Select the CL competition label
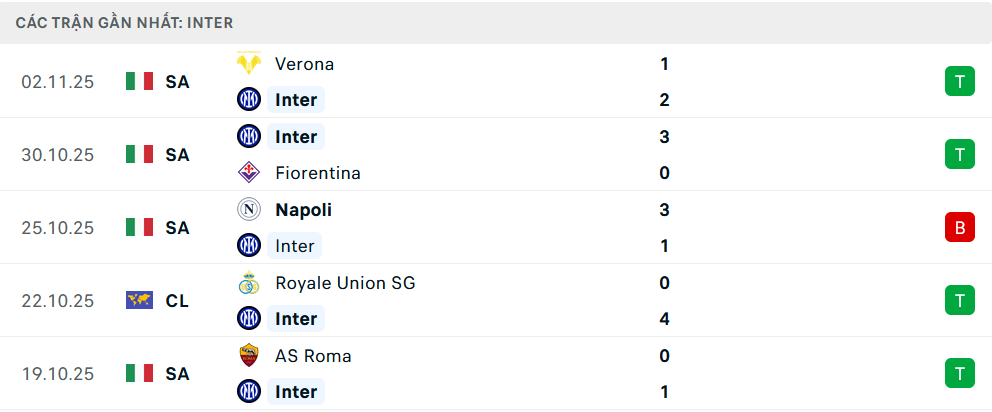The height and width of the screenshot is (412, 992). 177,300
